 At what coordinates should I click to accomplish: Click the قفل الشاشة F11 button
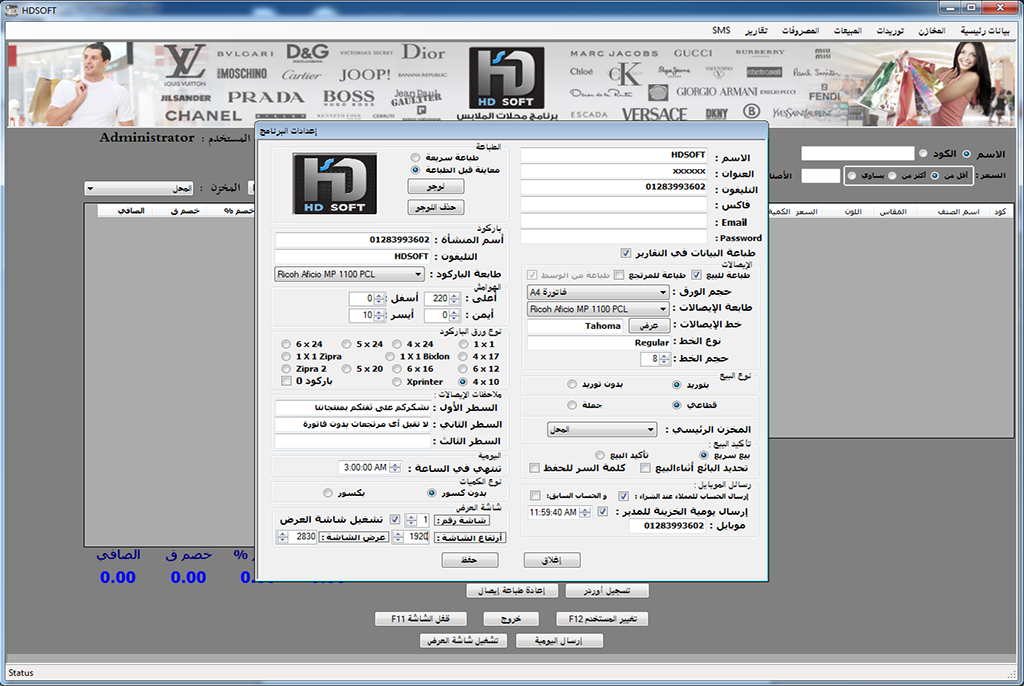pos(421,619)
